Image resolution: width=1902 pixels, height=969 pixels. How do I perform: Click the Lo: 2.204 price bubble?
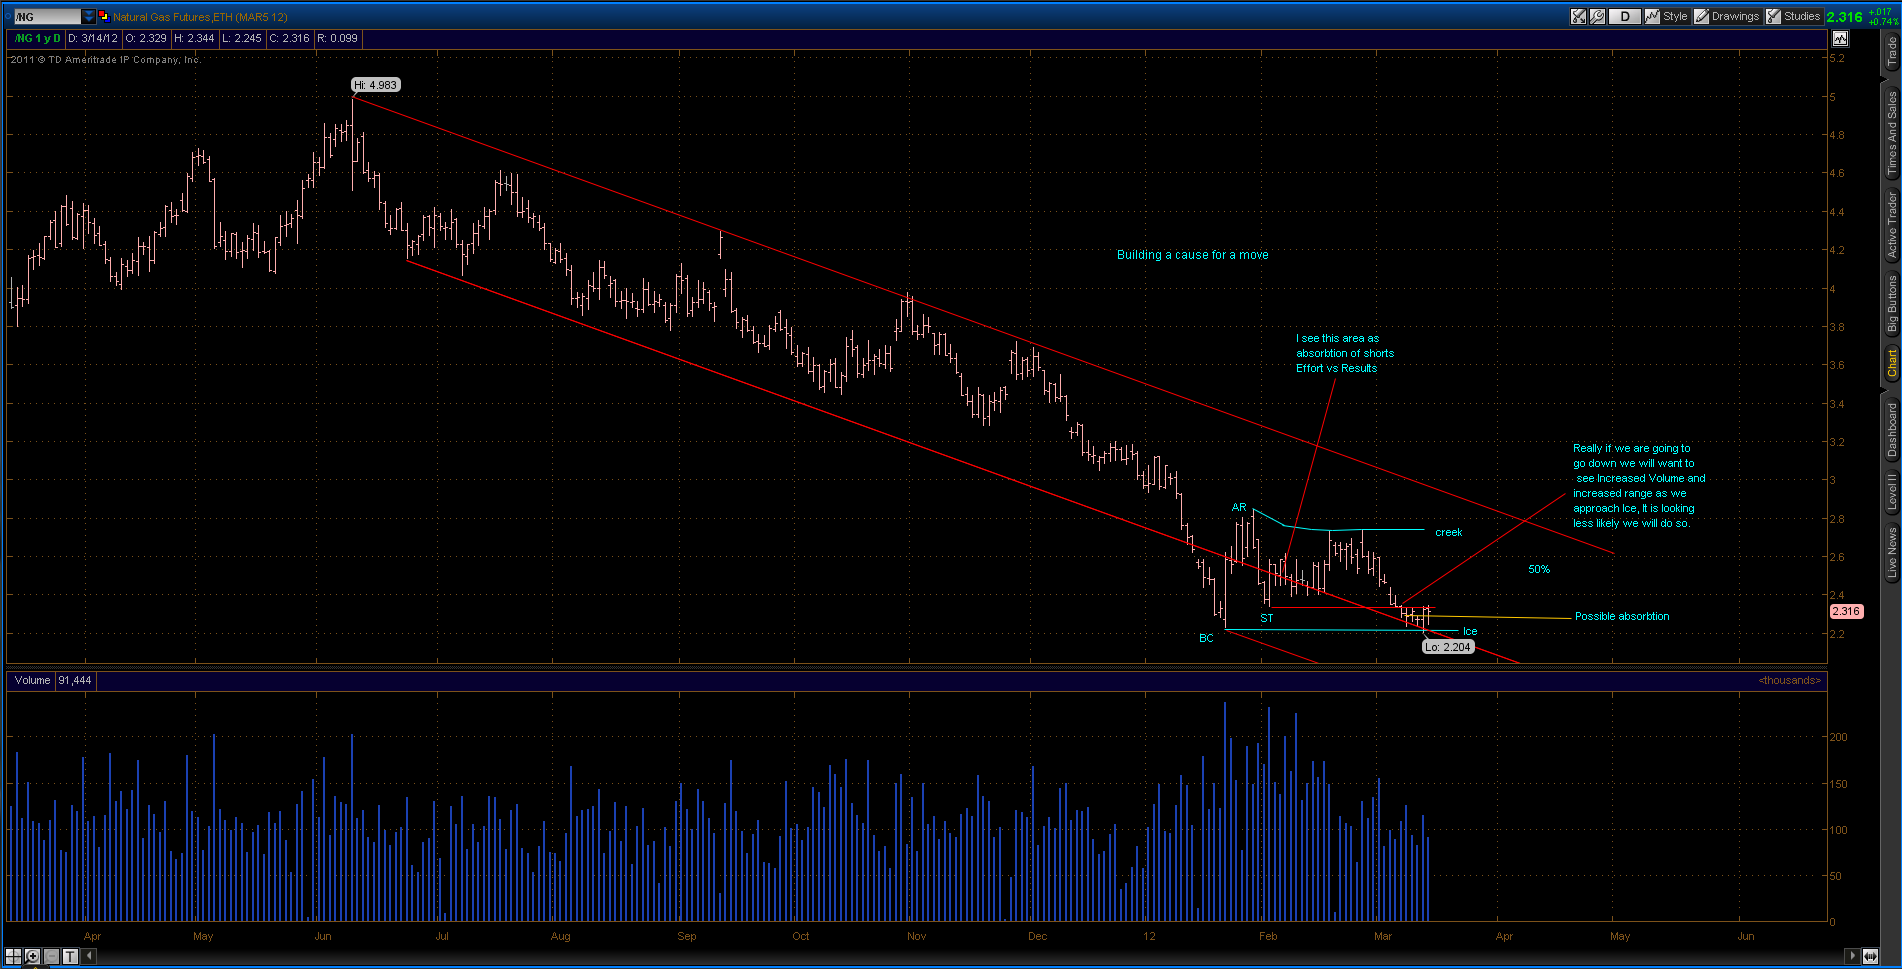(x=1448, y=647)
